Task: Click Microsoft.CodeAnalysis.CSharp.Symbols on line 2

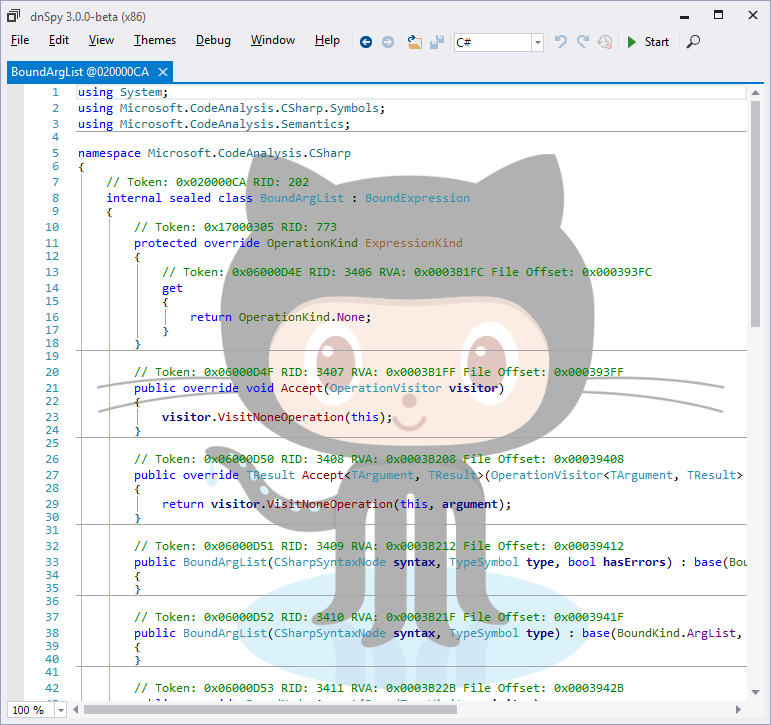Action: click(x=249, y=108)
